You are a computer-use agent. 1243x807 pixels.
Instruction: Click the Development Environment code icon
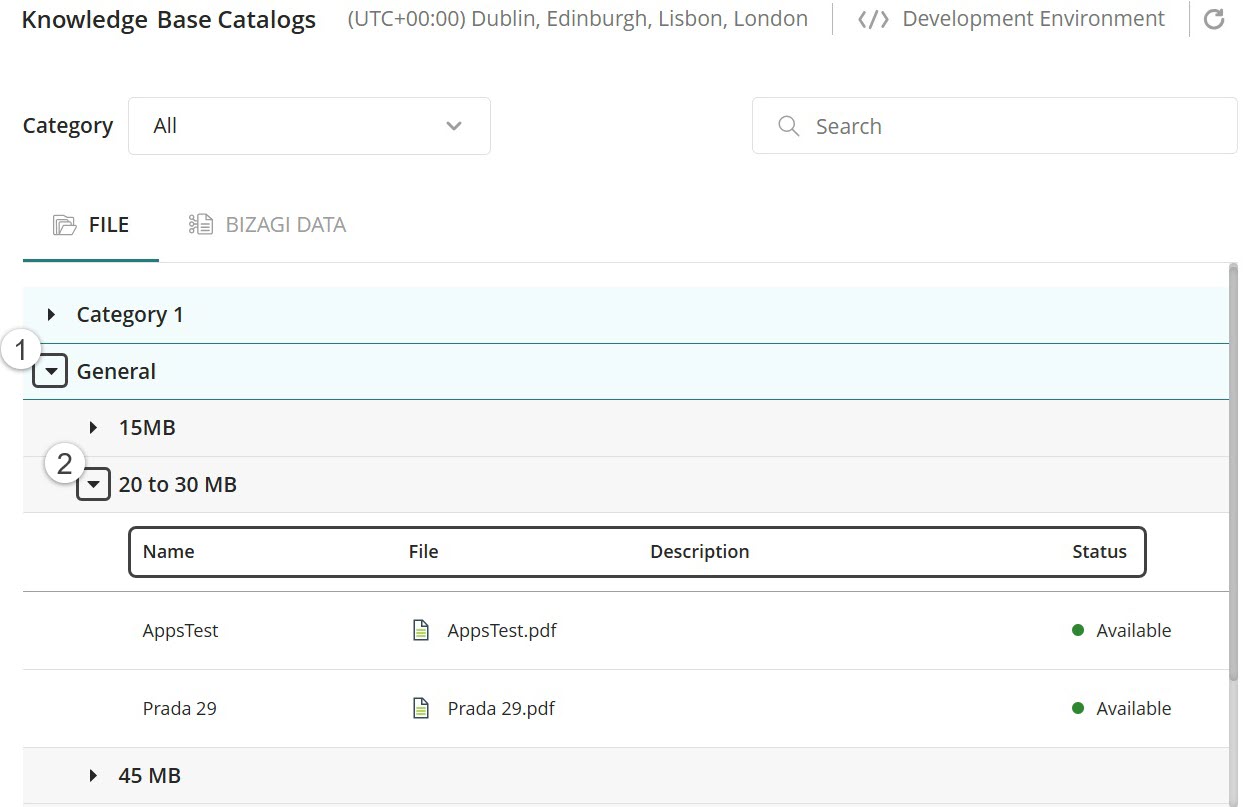871,18
